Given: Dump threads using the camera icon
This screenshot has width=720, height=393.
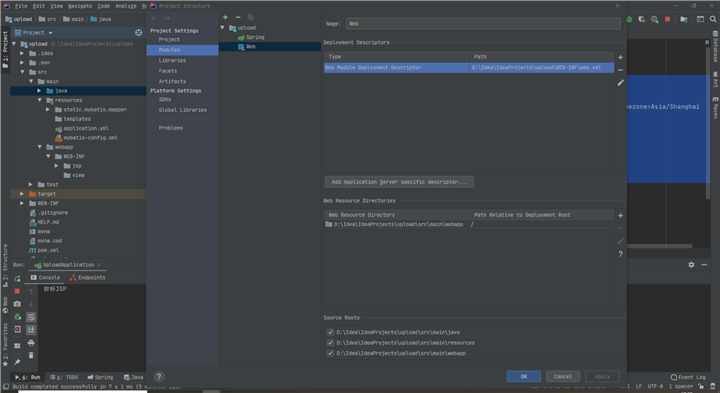Looking at the screenshot, I should [x=17, y=304].
